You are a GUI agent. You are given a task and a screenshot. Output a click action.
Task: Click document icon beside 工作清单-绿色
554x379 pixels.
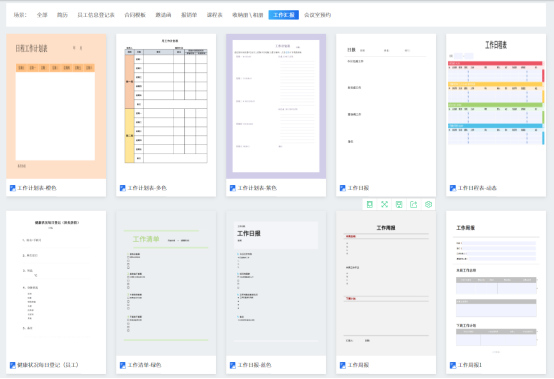[x=123, y=365]
